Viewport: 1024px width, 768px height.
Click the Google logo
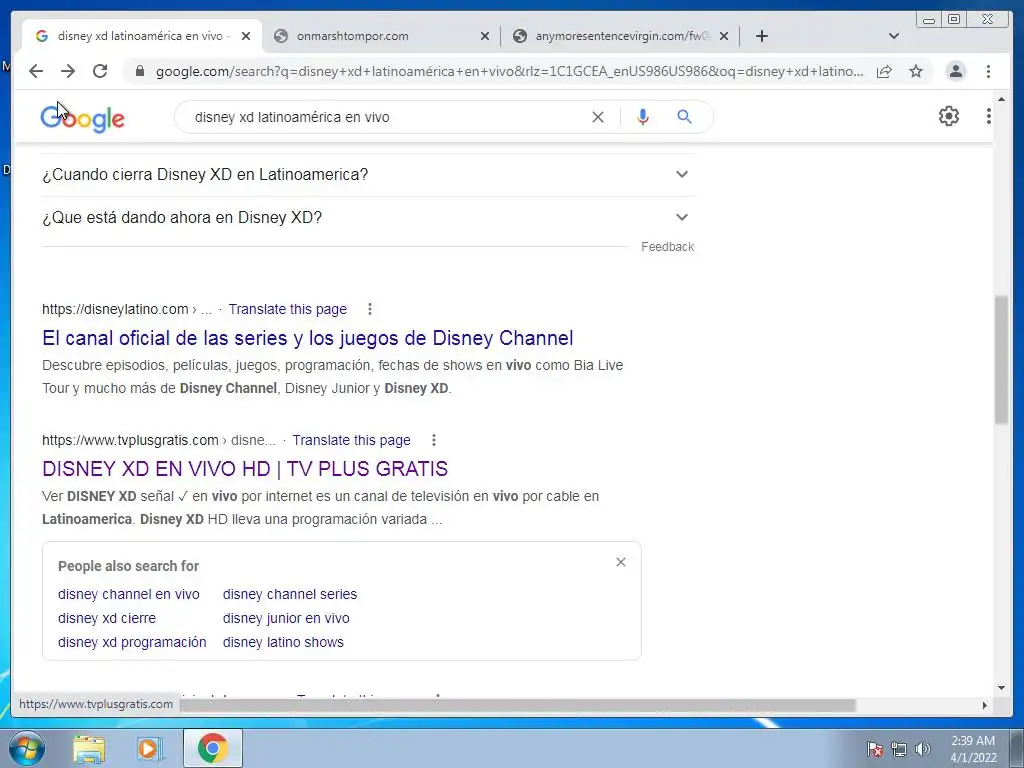coord(82,118)
